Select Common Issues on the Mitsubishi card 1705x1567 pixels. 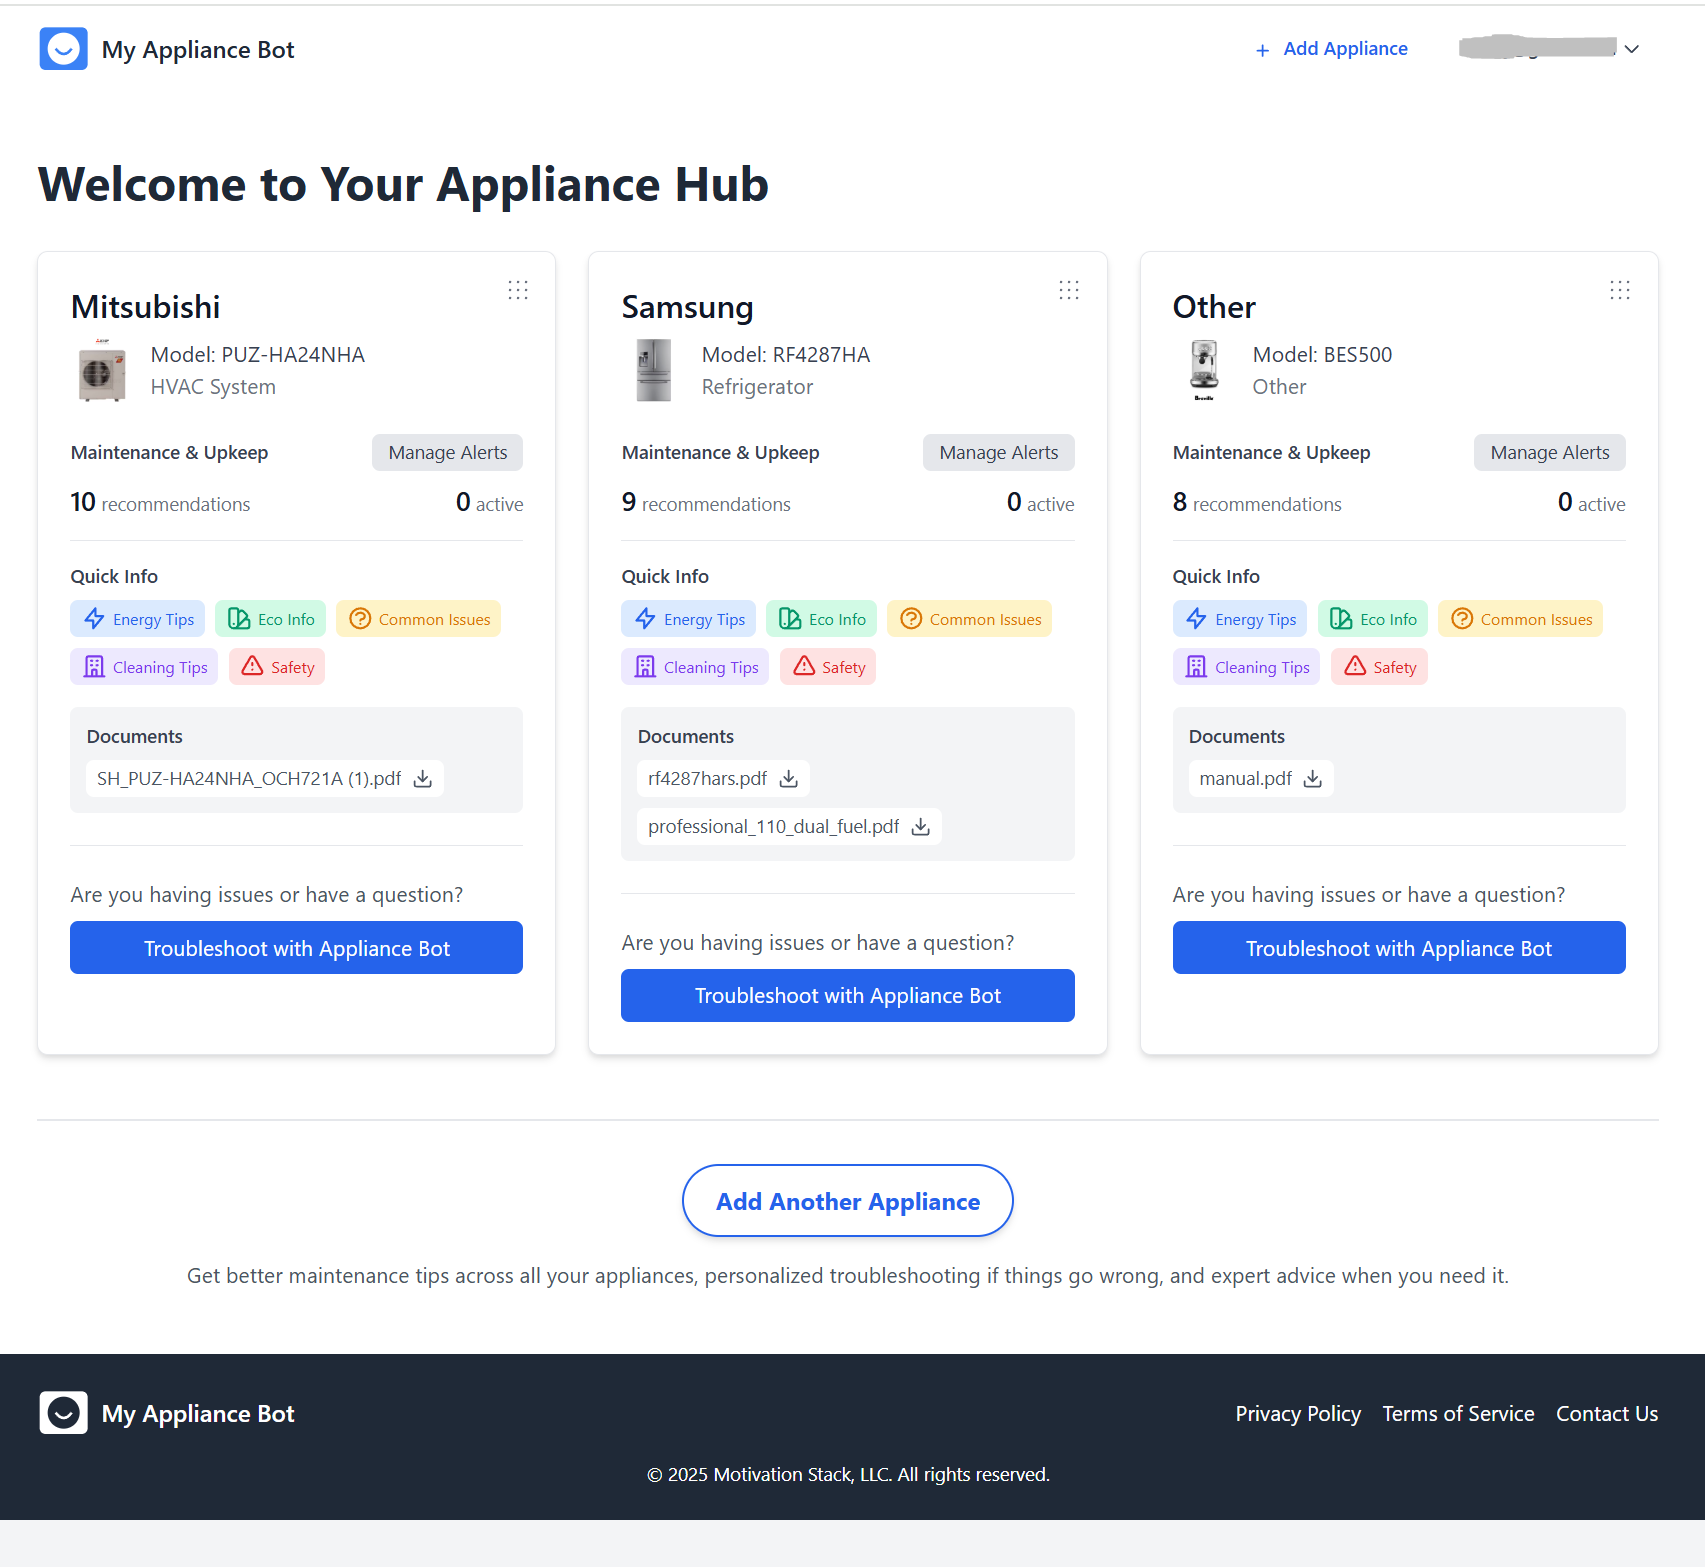click(x=418, y=618)
